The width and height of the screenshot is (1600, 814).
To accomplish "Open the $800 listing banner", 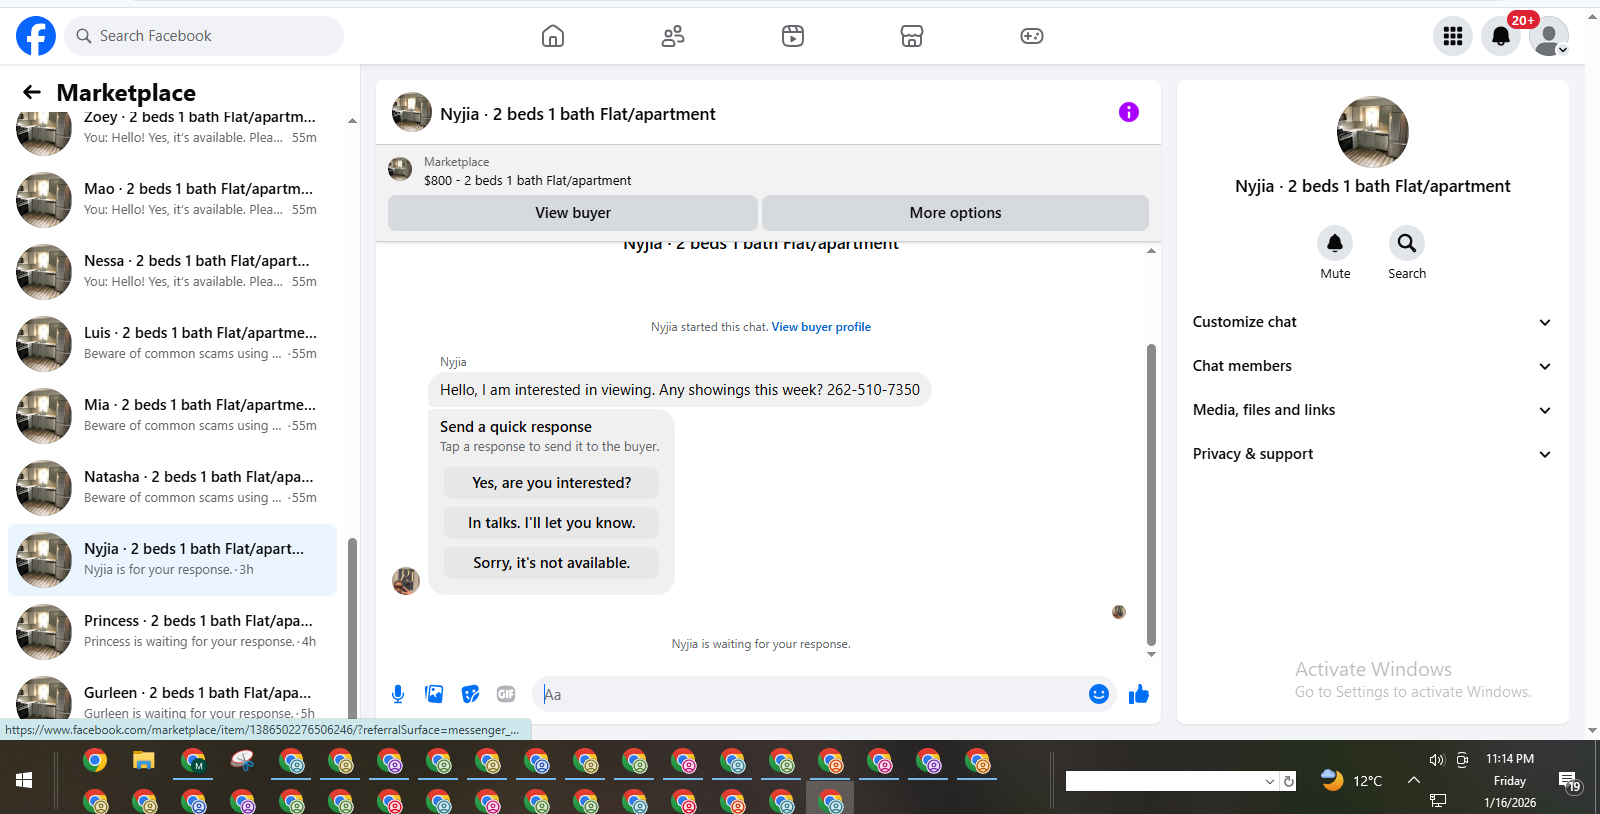I will (768, 171).
